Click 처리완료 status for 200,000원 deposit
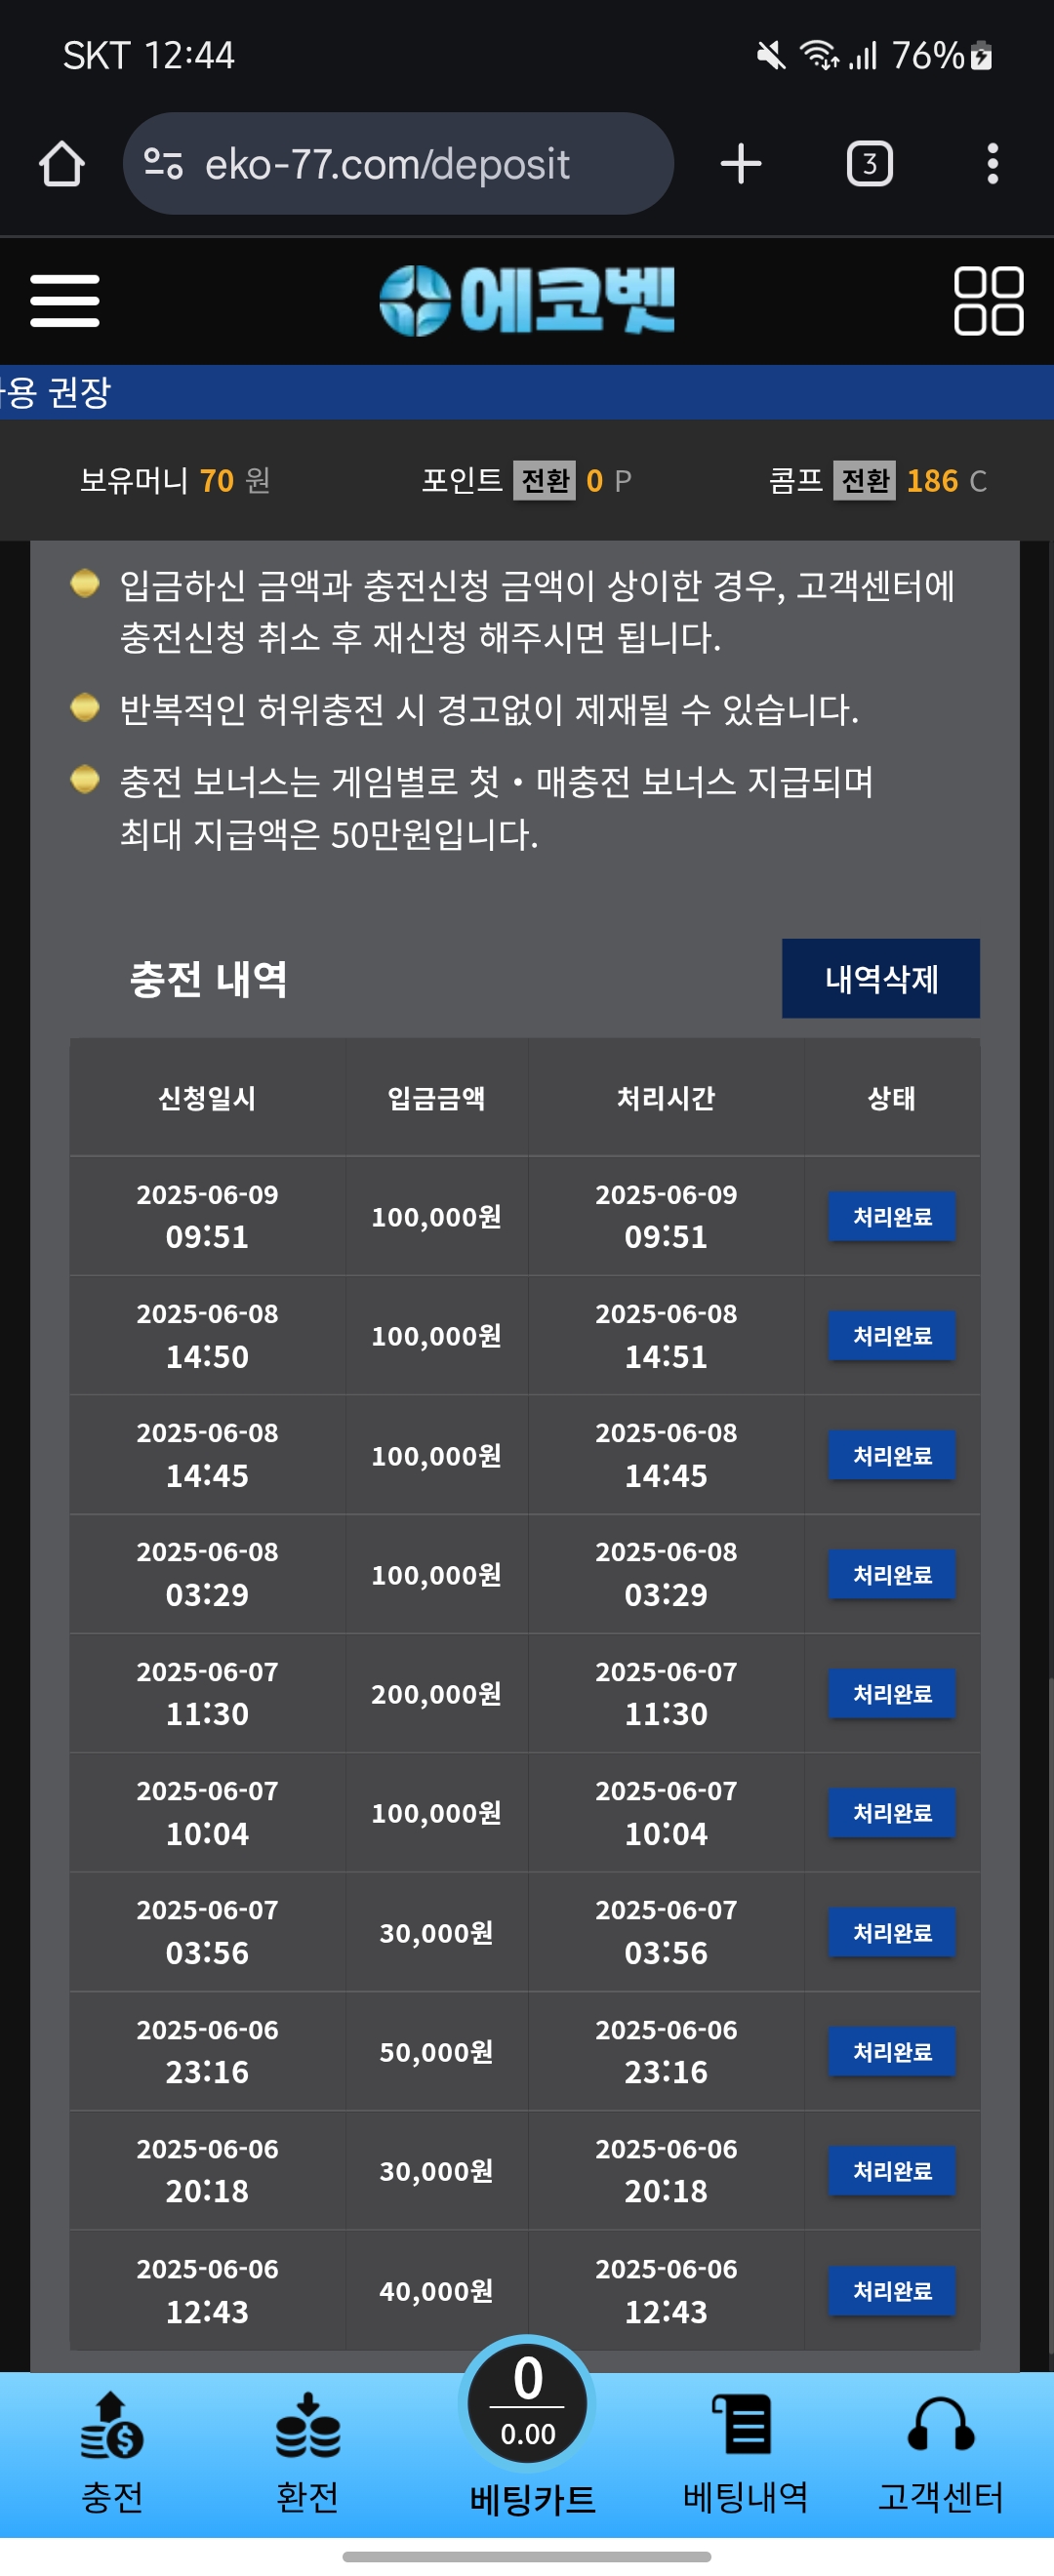Image resolution: width=1054 pixels, height=2576 pixels. click(x=892, y=1695)
